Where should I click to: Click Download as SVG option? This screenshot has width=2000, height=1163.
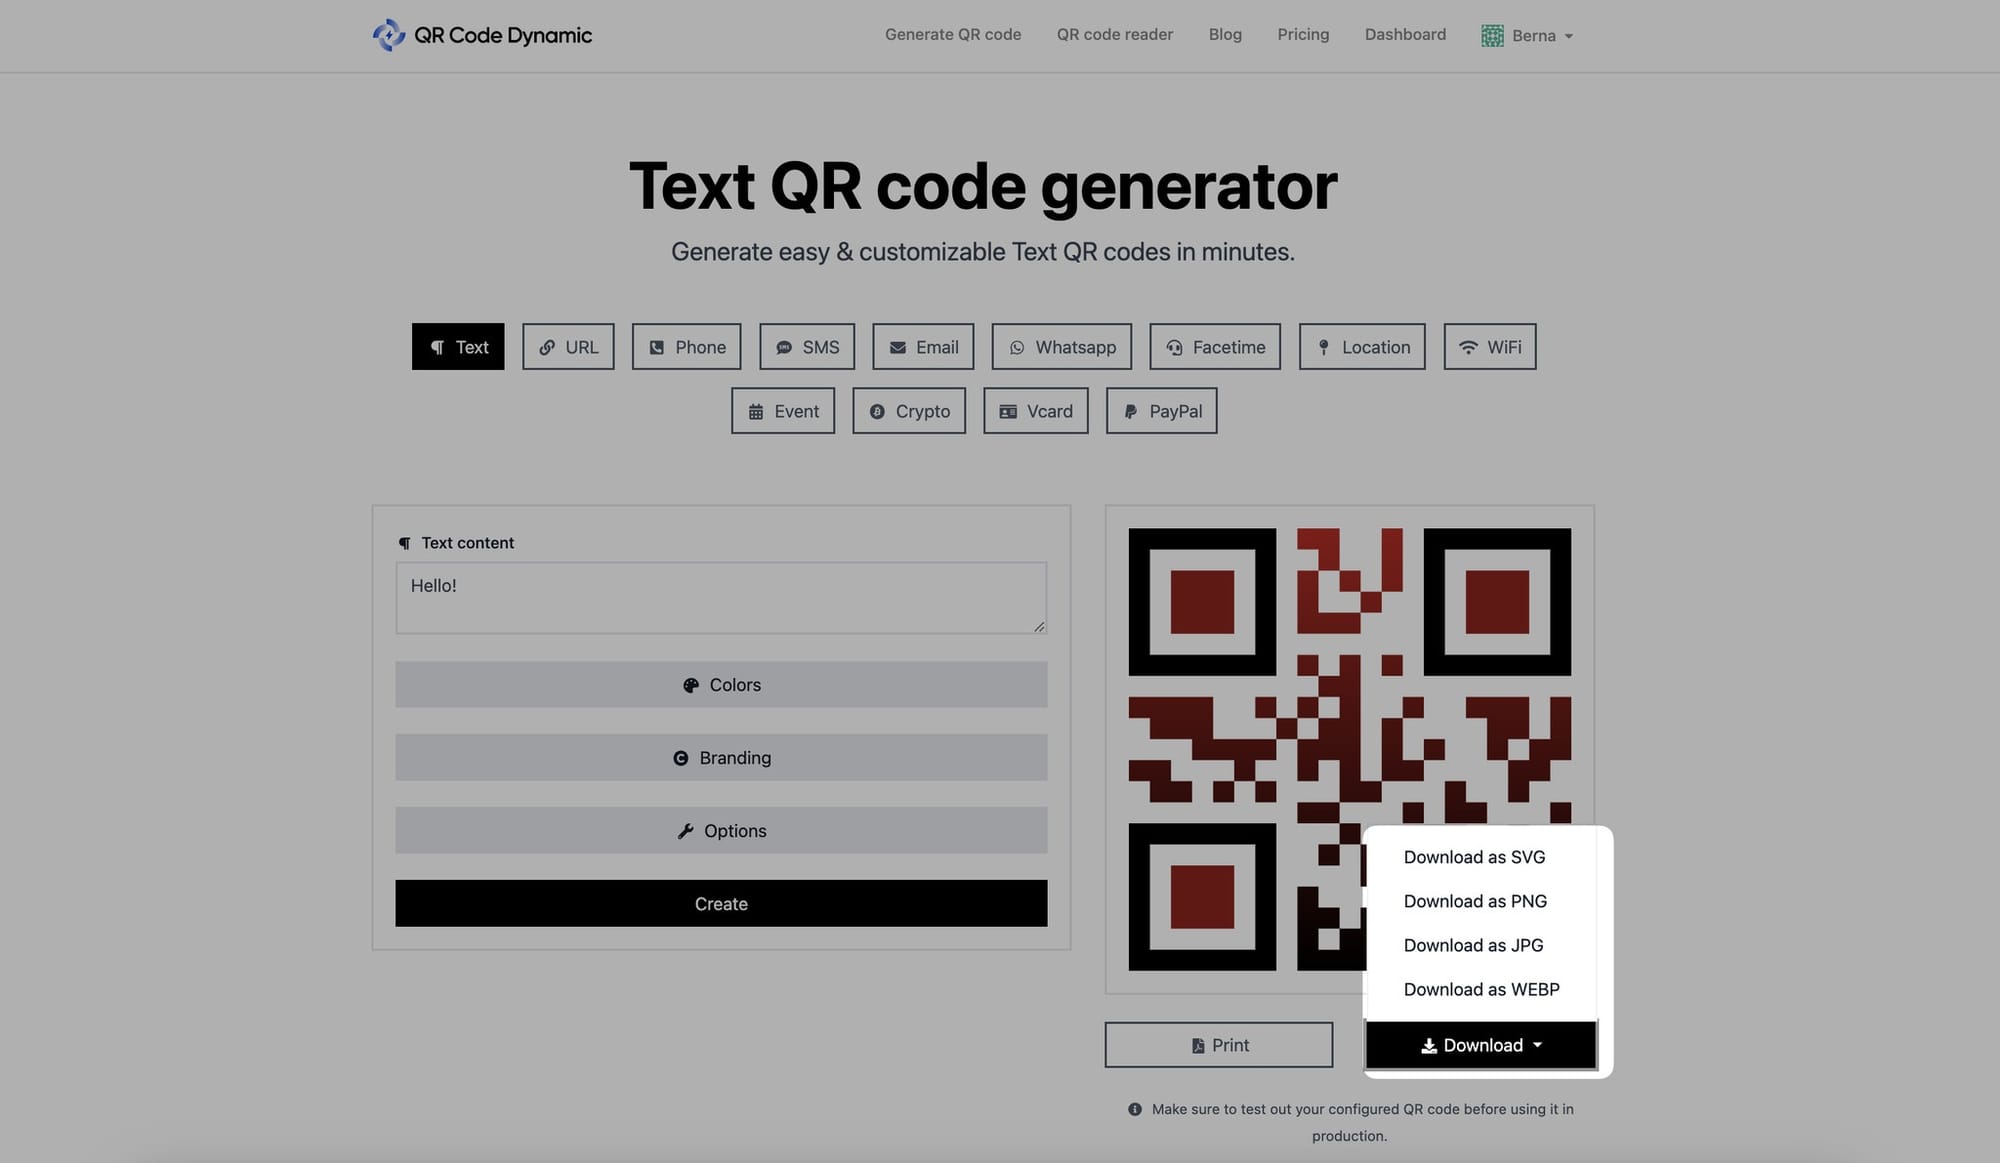(1473, 856)
